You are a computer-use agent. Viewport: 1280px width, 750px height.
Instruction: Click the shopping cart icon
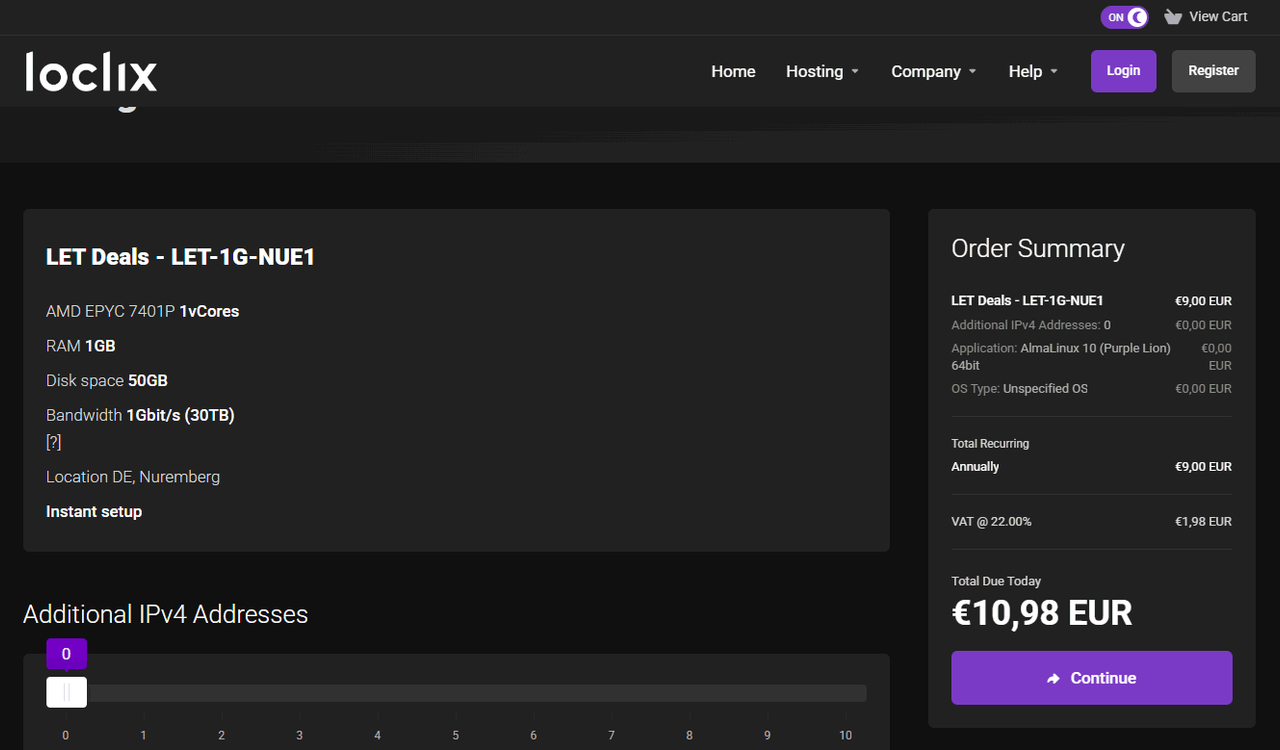(1173, 17)
